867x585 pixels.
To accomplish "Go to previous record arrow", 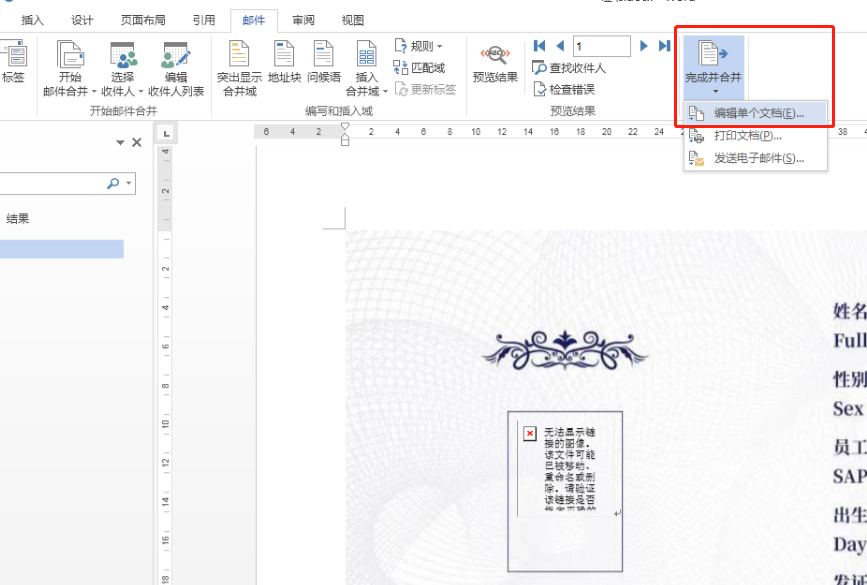I will pyautogui.click(x=560, y=46).
